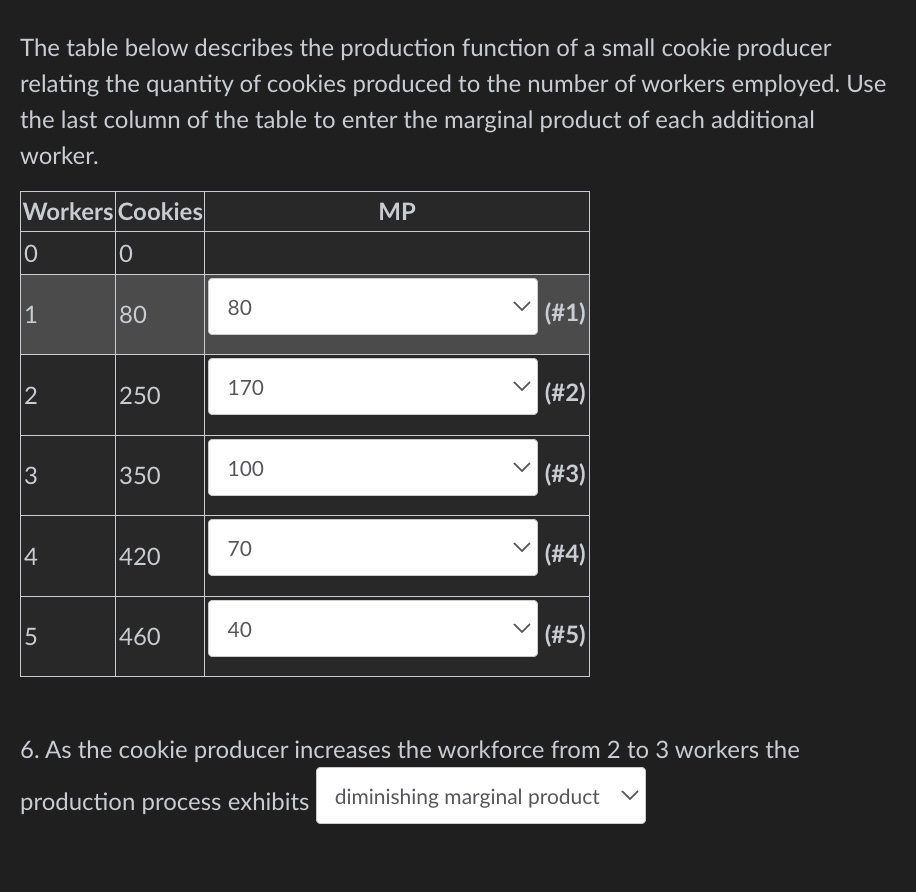Open the MP dropdown for worker 4
Image resolution: width=916 pixels, height=892 pixels.
click(372, 548)
